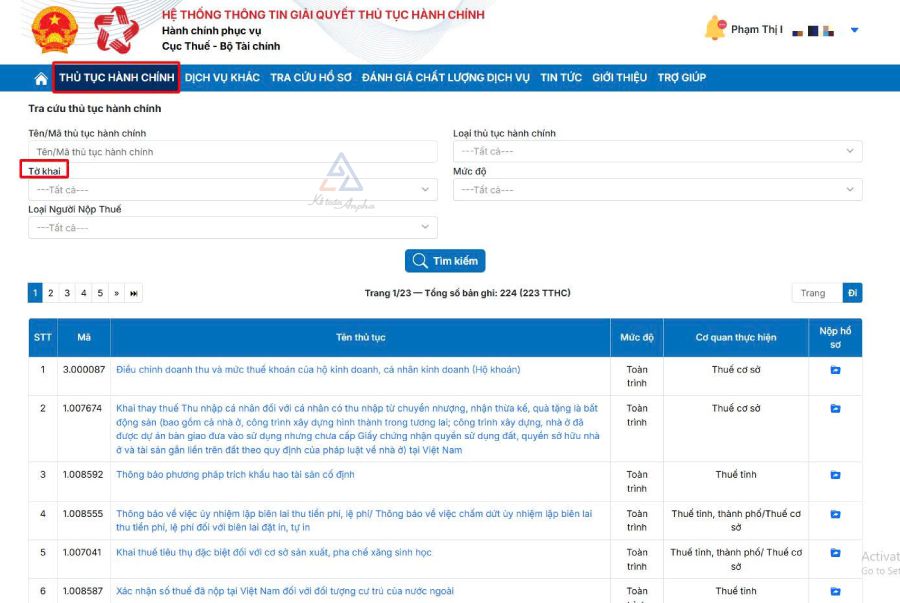Jump to last page in pagination
Image resolution: width=900 pixels, height=603 pixels.
134,293
